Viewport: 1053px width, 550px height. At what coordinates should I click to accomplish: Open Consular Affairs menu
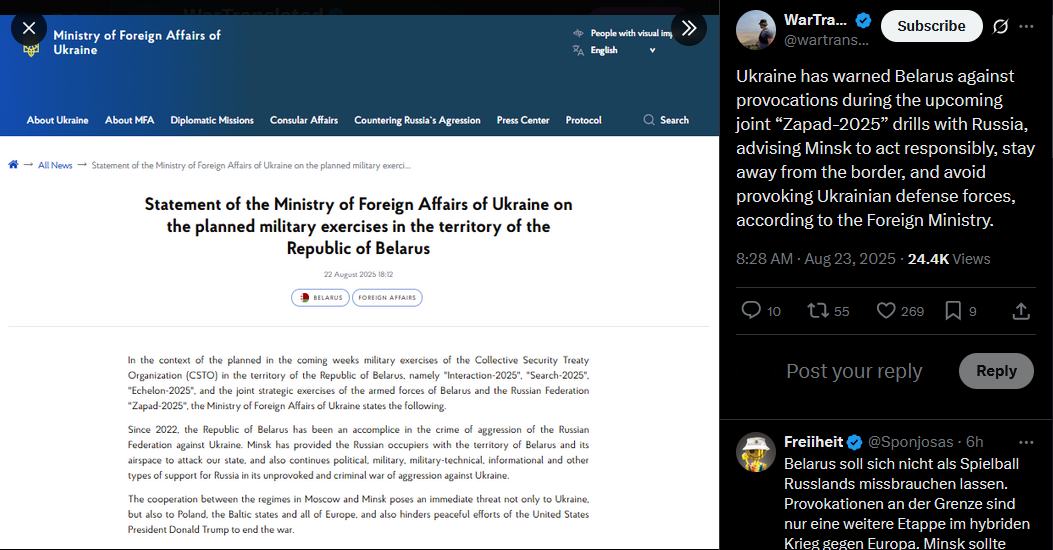[x=304, y=120]
